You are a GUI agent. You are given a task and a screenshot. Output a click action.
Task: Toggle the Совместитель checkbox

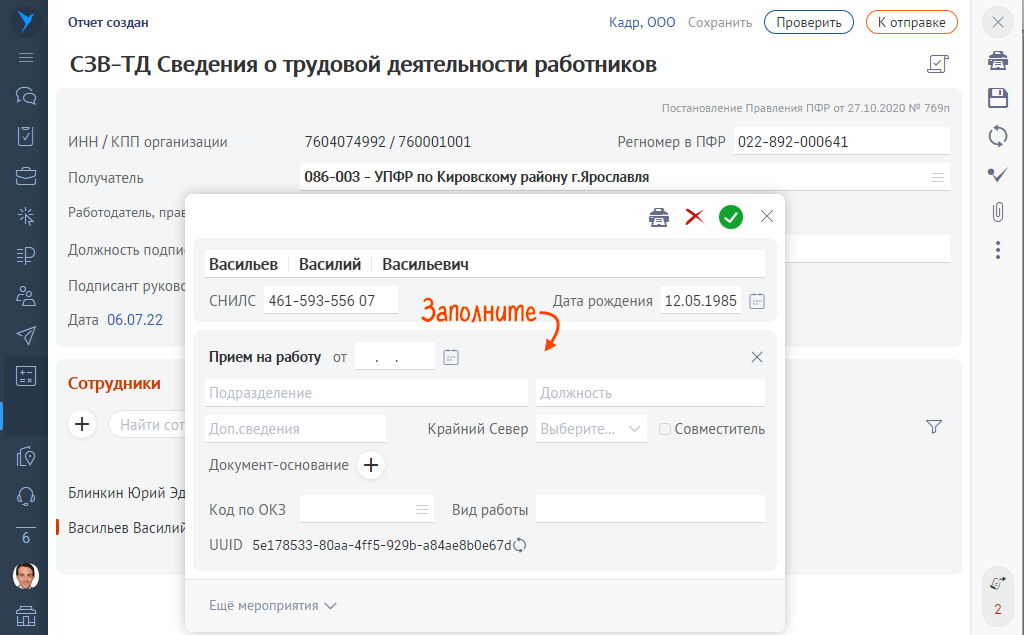click(665, 429)
